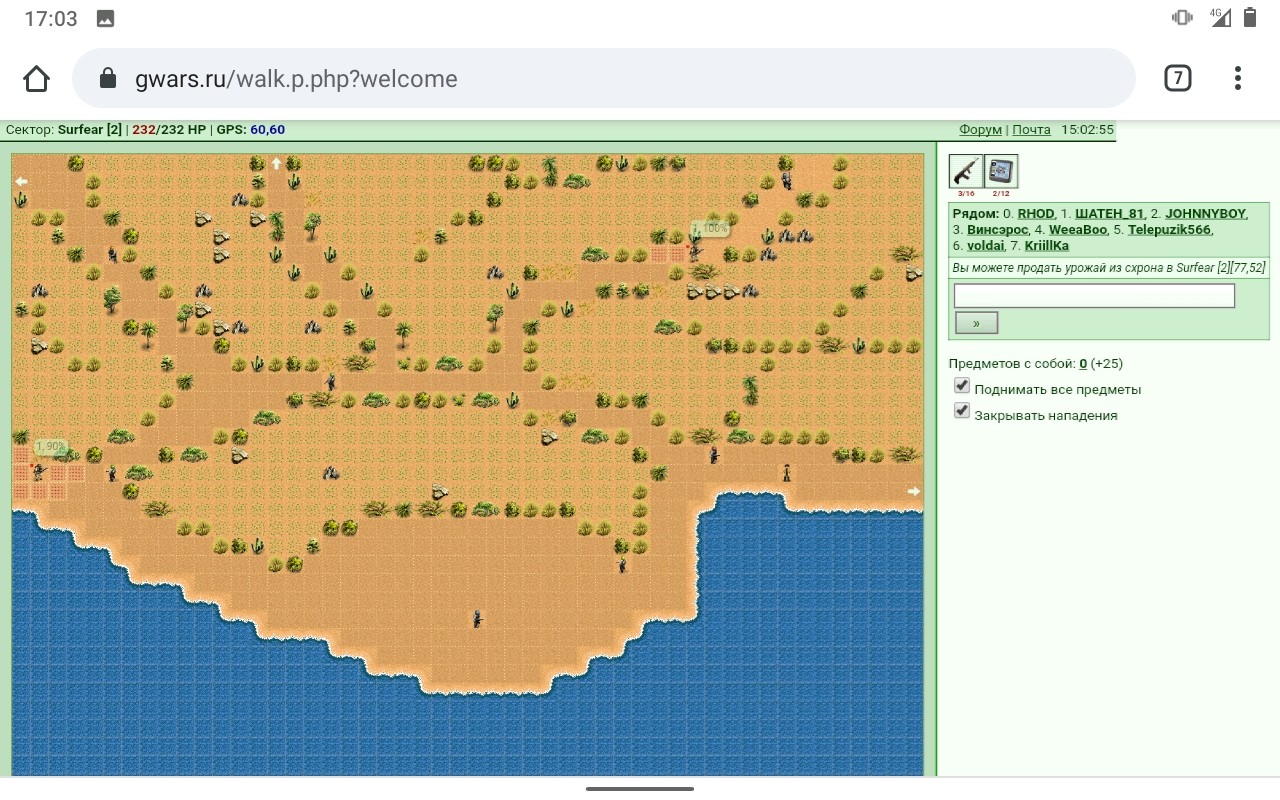
Task: Focus the chat text input field
Action: (x=1094, y=296)
